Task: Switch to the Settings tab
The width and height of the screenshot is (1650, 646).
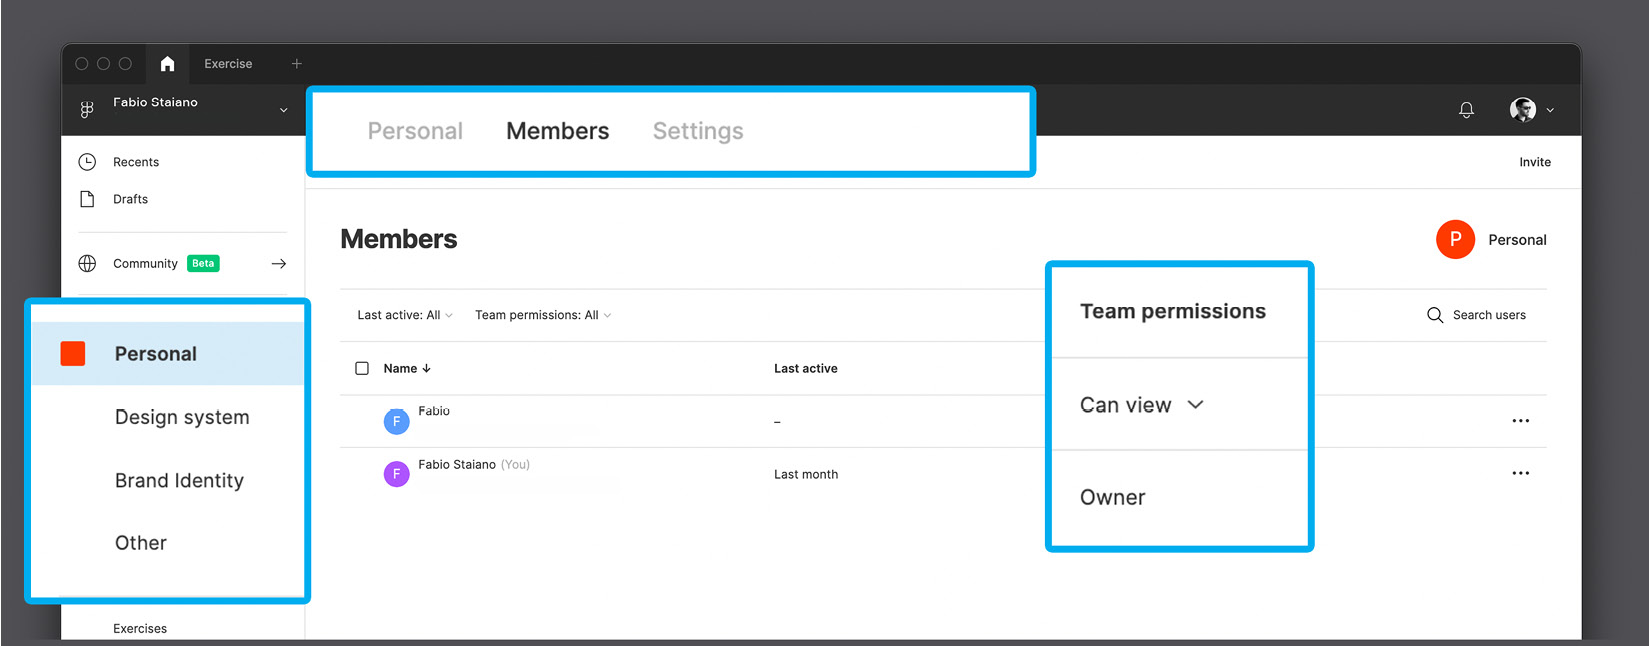Action: click(698, 131)
